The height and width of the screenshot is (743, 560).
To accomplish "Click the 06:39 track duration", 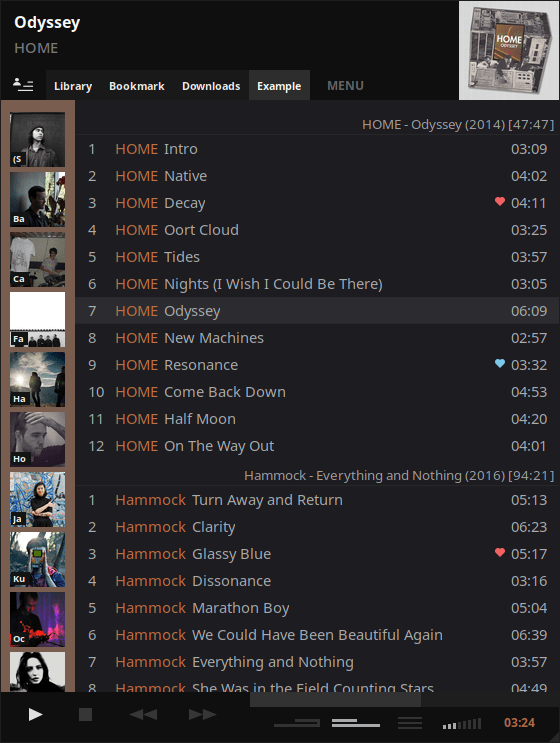I will pyautogui.click(x=529, y=635).
